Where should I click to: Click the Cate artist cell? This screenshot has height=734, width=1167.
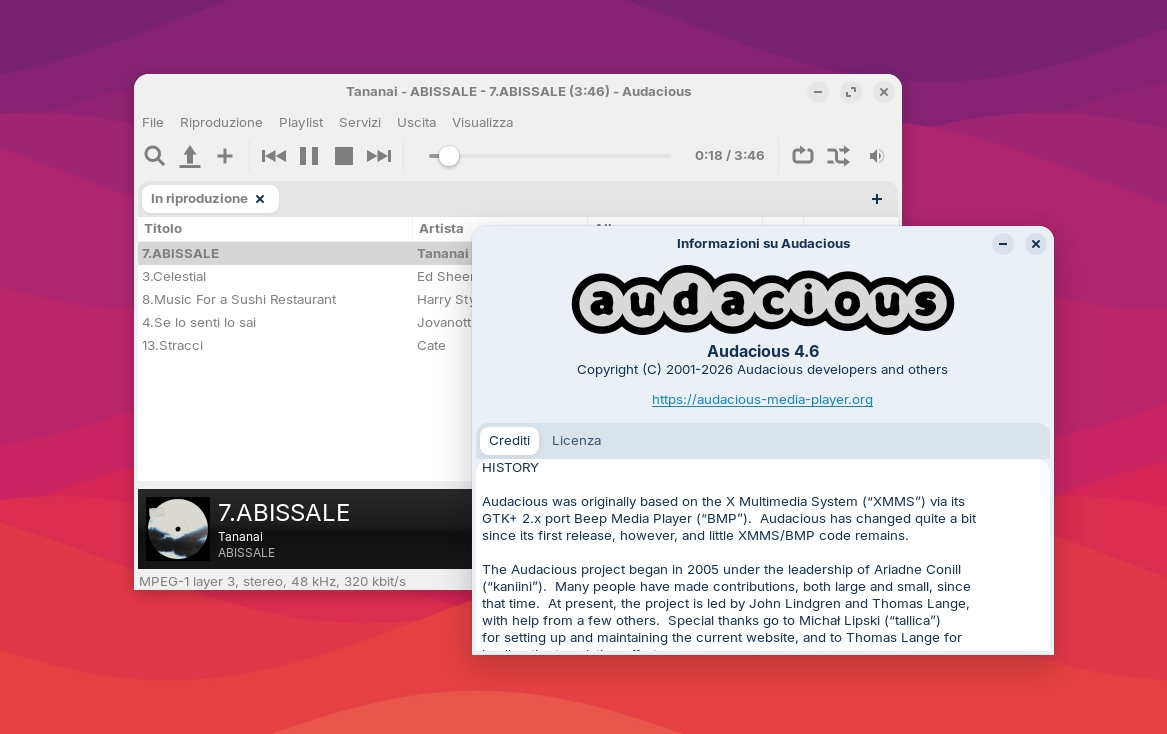pyautogui.click(x=431, y=345)
